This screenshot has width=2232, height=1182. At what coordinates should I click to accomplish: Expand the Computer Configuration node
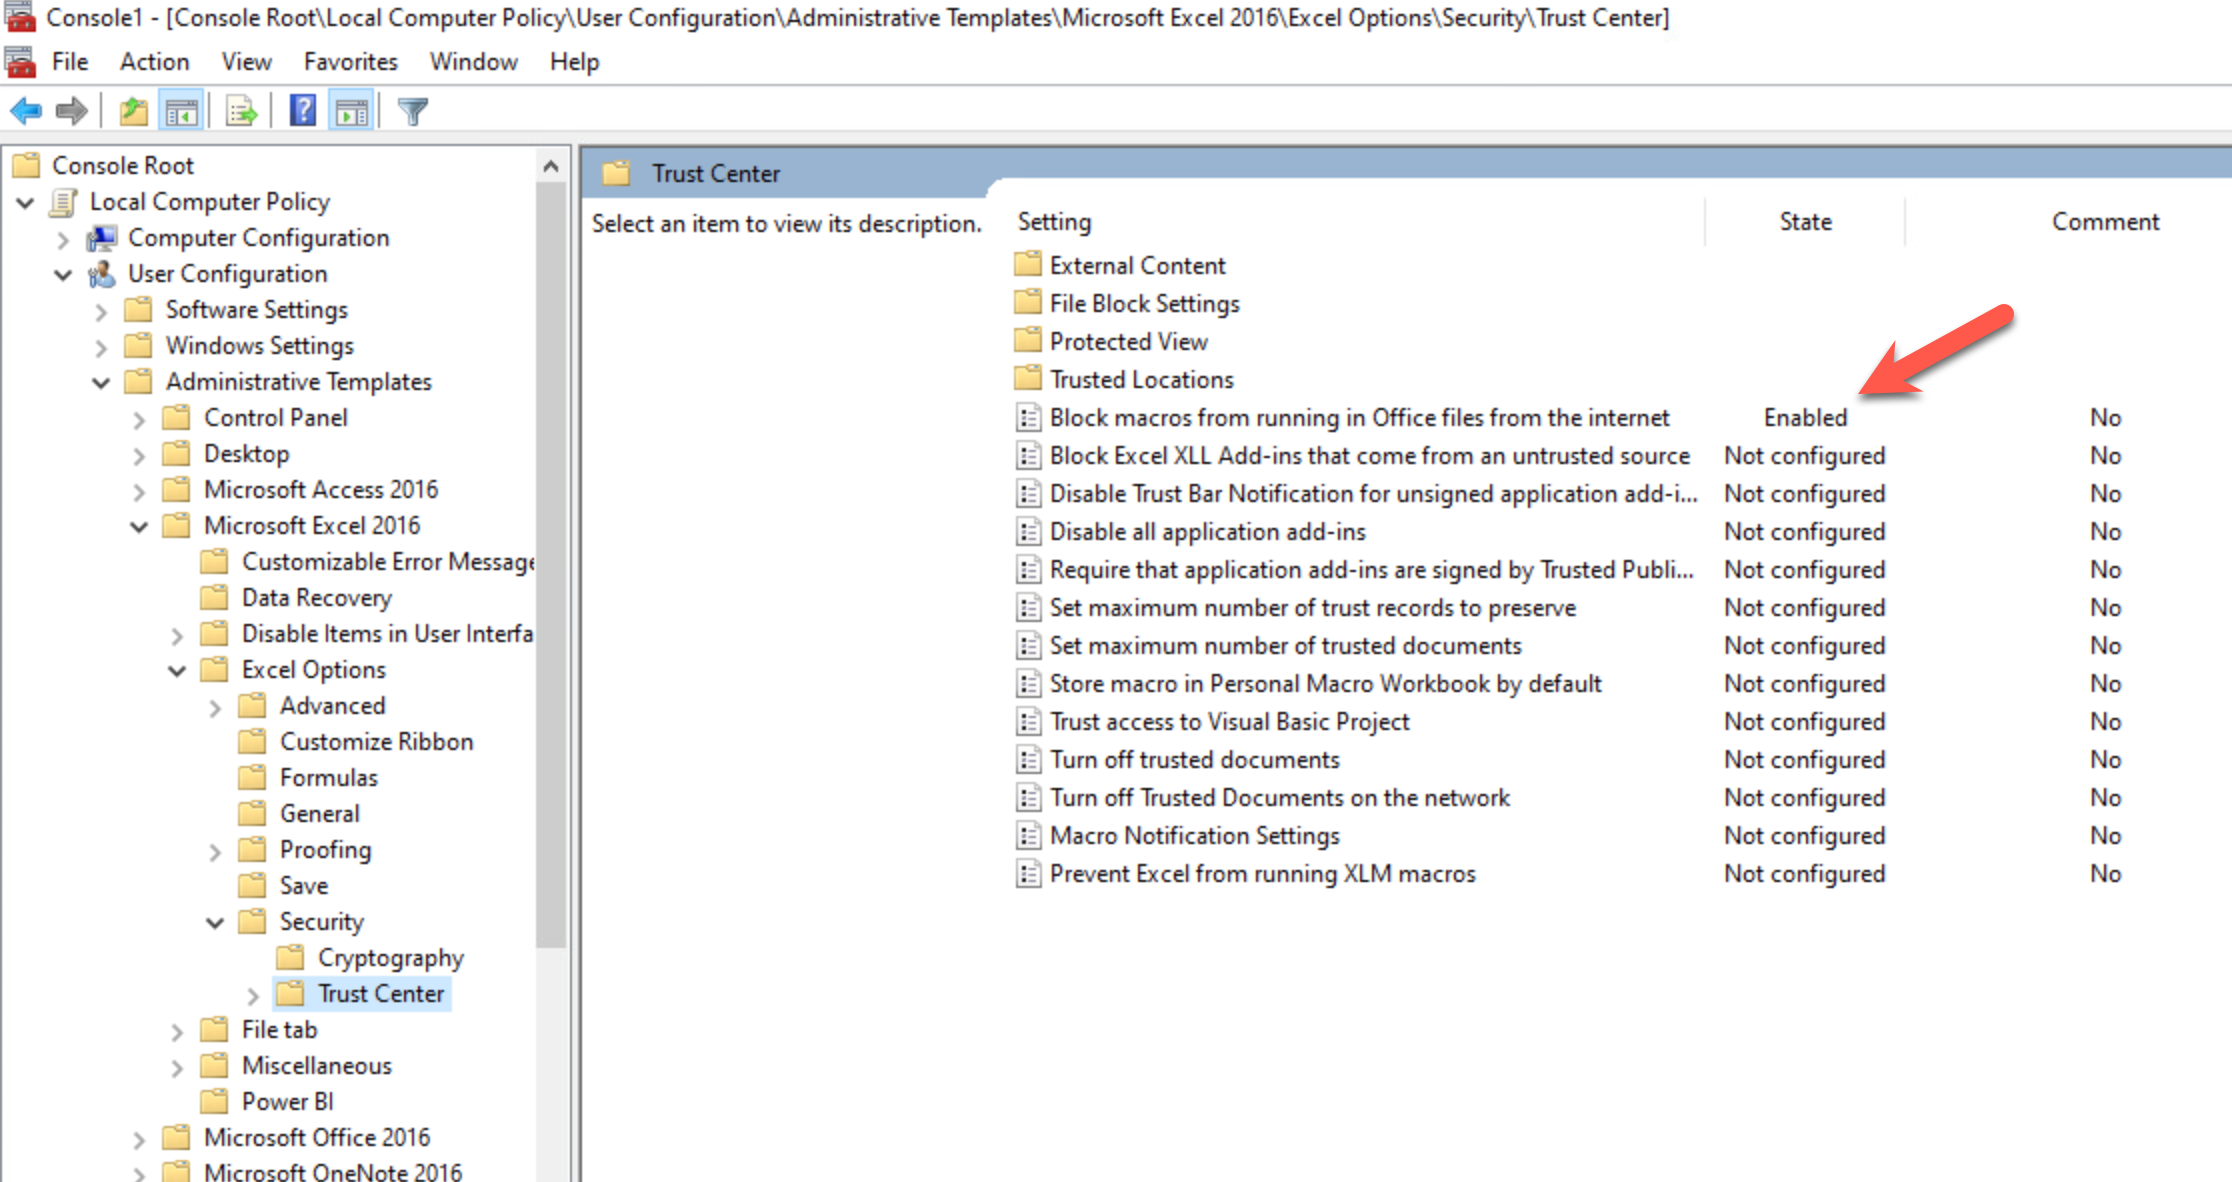pos(63,239)
